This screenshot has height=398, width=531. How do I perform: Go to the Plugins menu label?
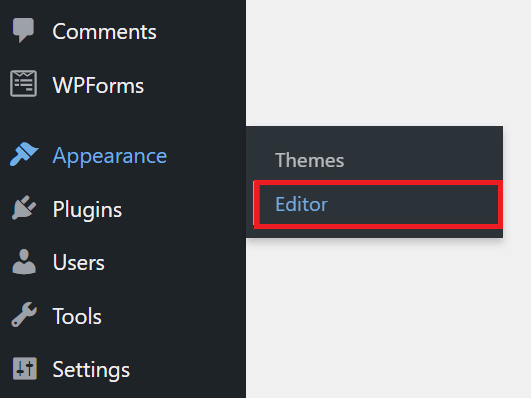coord(87,210)
